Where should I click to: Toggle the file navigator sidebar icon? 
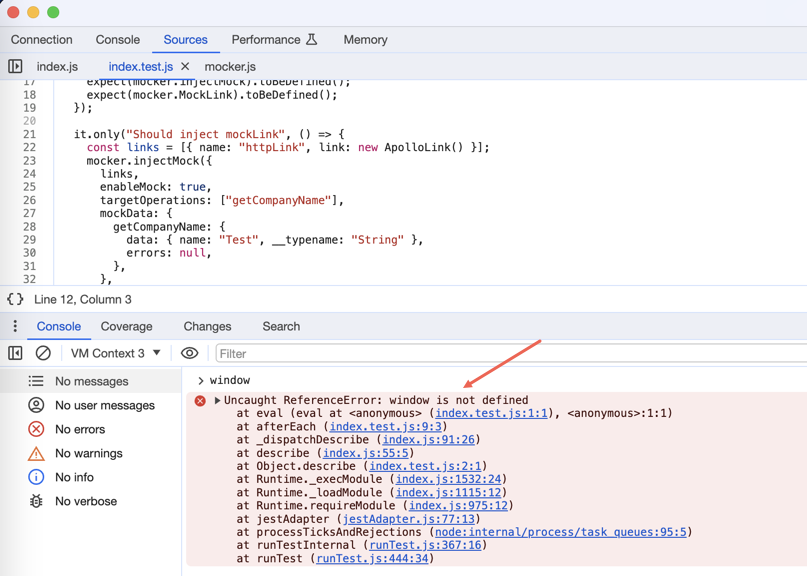tap(15, 66)
